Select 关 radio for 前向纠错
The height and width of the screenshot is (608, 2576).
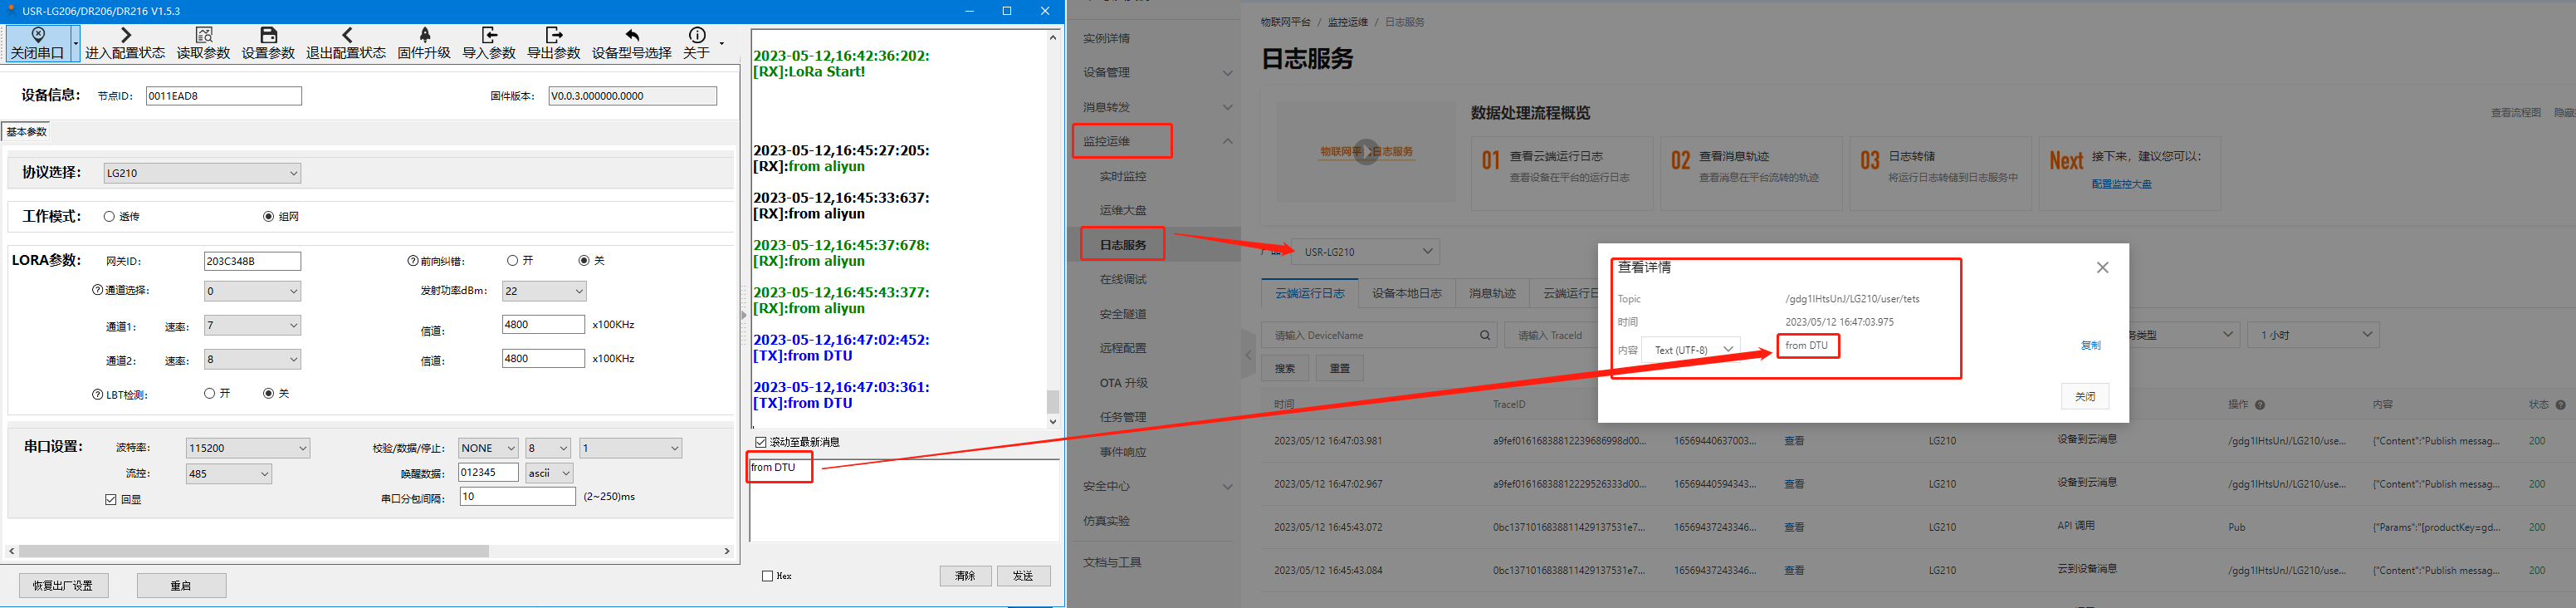pyautogui.click(x=584, y=261)
